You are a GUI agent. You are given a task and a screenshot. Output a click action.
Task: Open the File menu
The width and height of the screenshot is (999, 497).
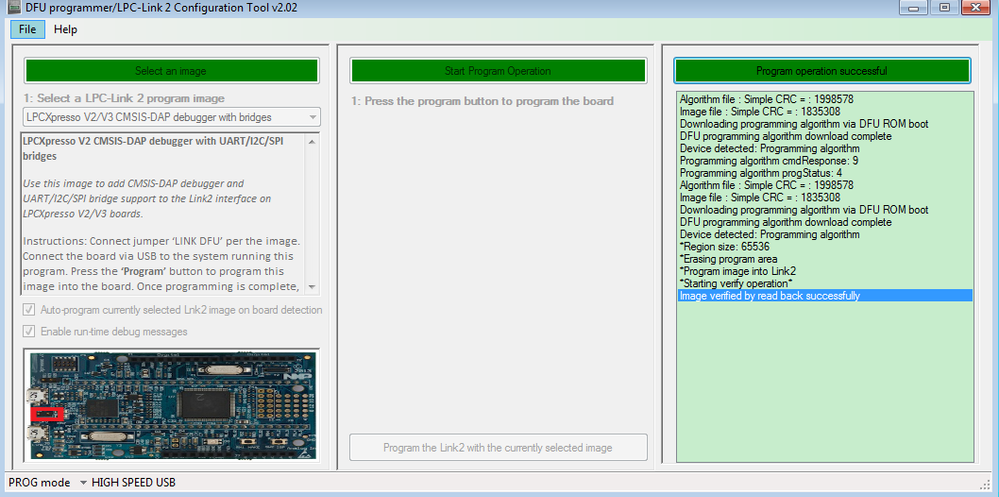point(27,29)
